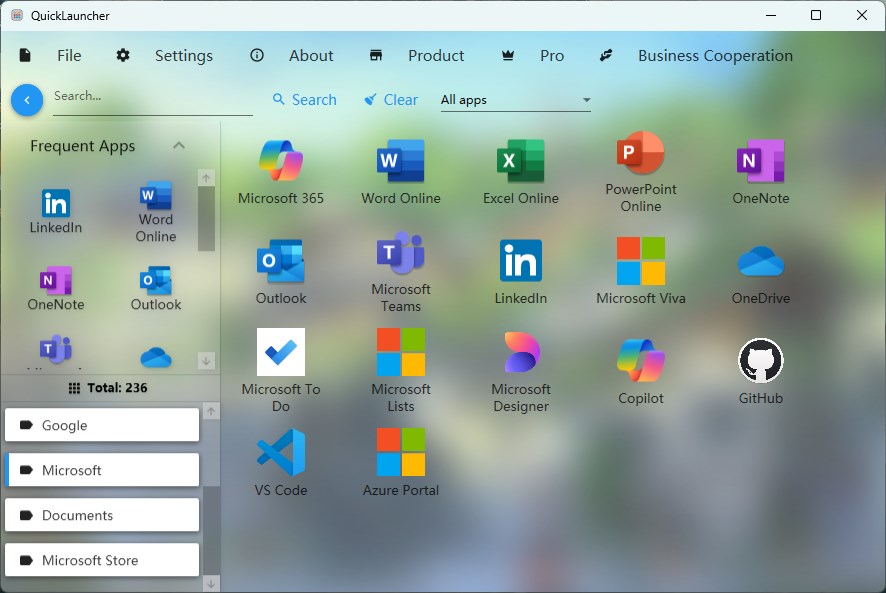Open Business Cooperation menu
886x593 pixels.
pos(696,55)
